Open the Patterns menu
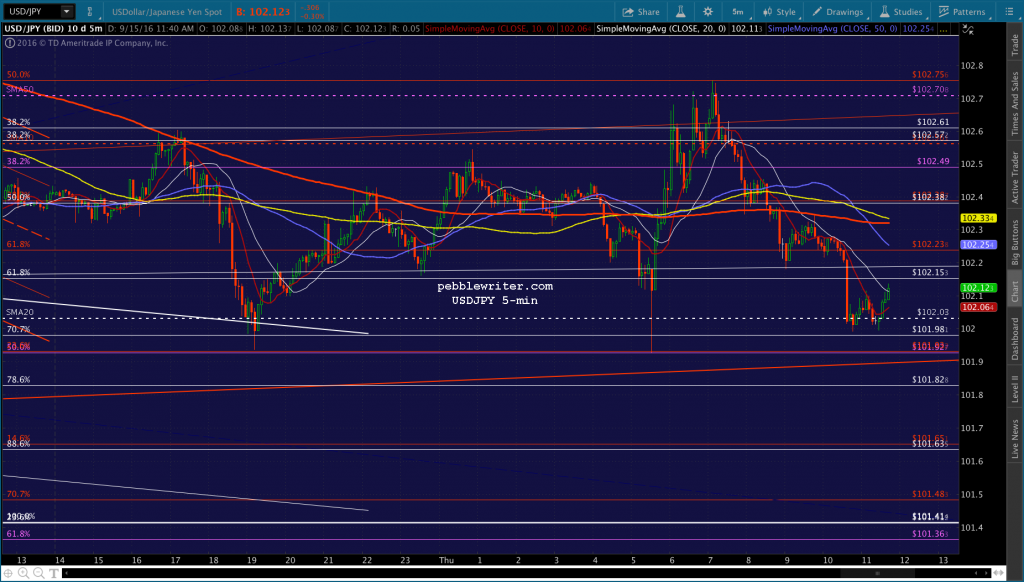 point(962,12)
